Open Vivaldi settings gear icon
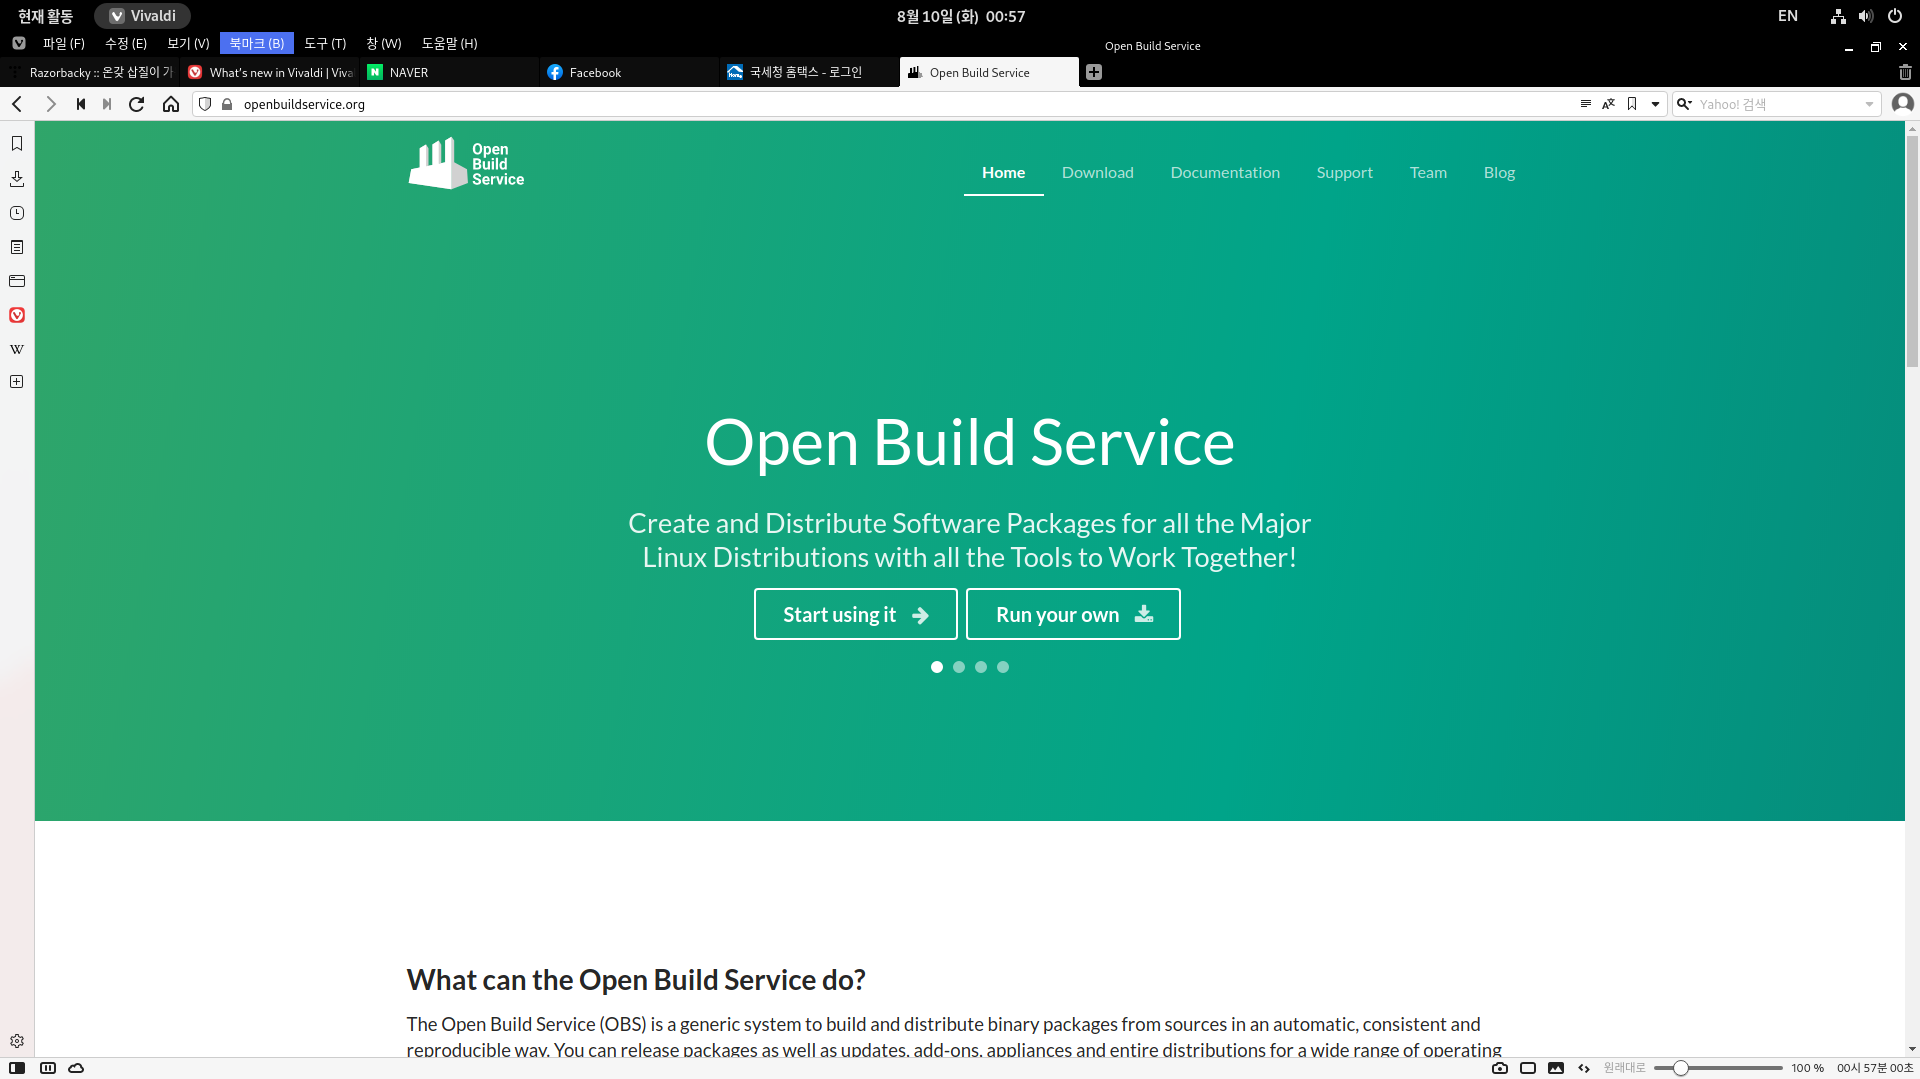This screenshot has width=1920, height=1079. (17, 1041)
